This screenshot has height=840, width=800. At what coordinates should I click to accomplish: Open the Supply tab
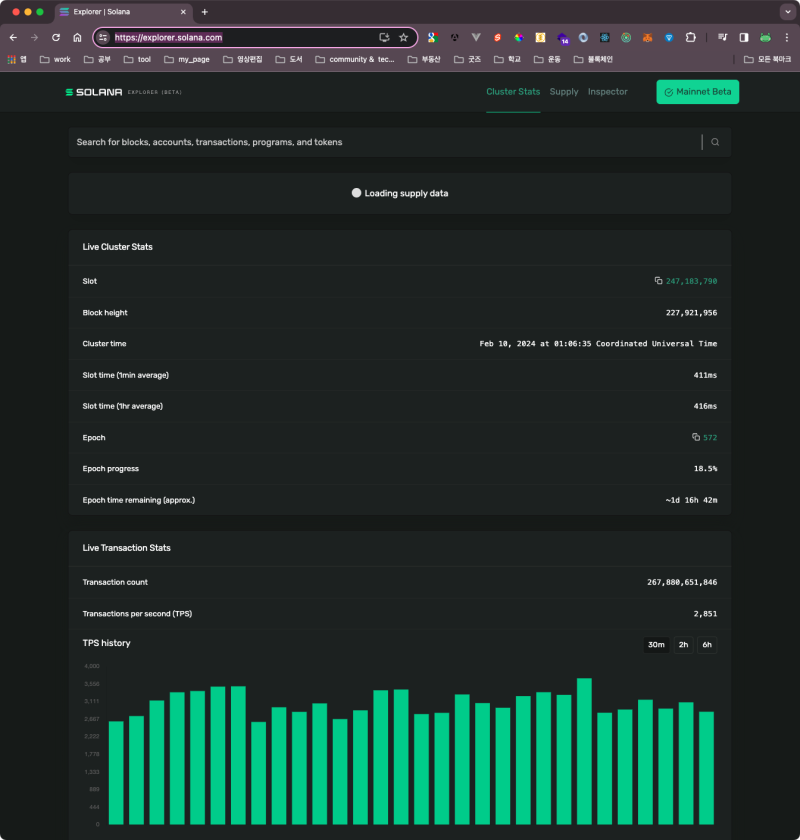coord(564,92)
